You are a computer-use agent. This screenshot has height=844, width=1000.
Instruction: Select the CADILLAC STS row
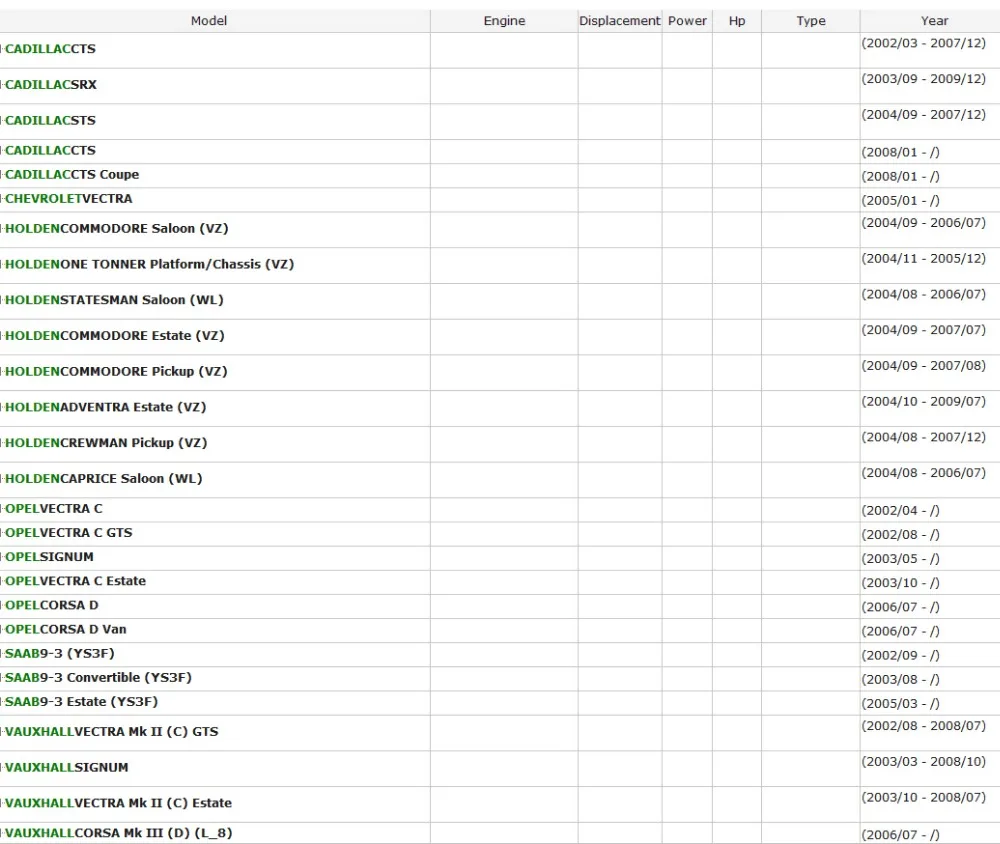pyautogui.click(x=500, y=122)
